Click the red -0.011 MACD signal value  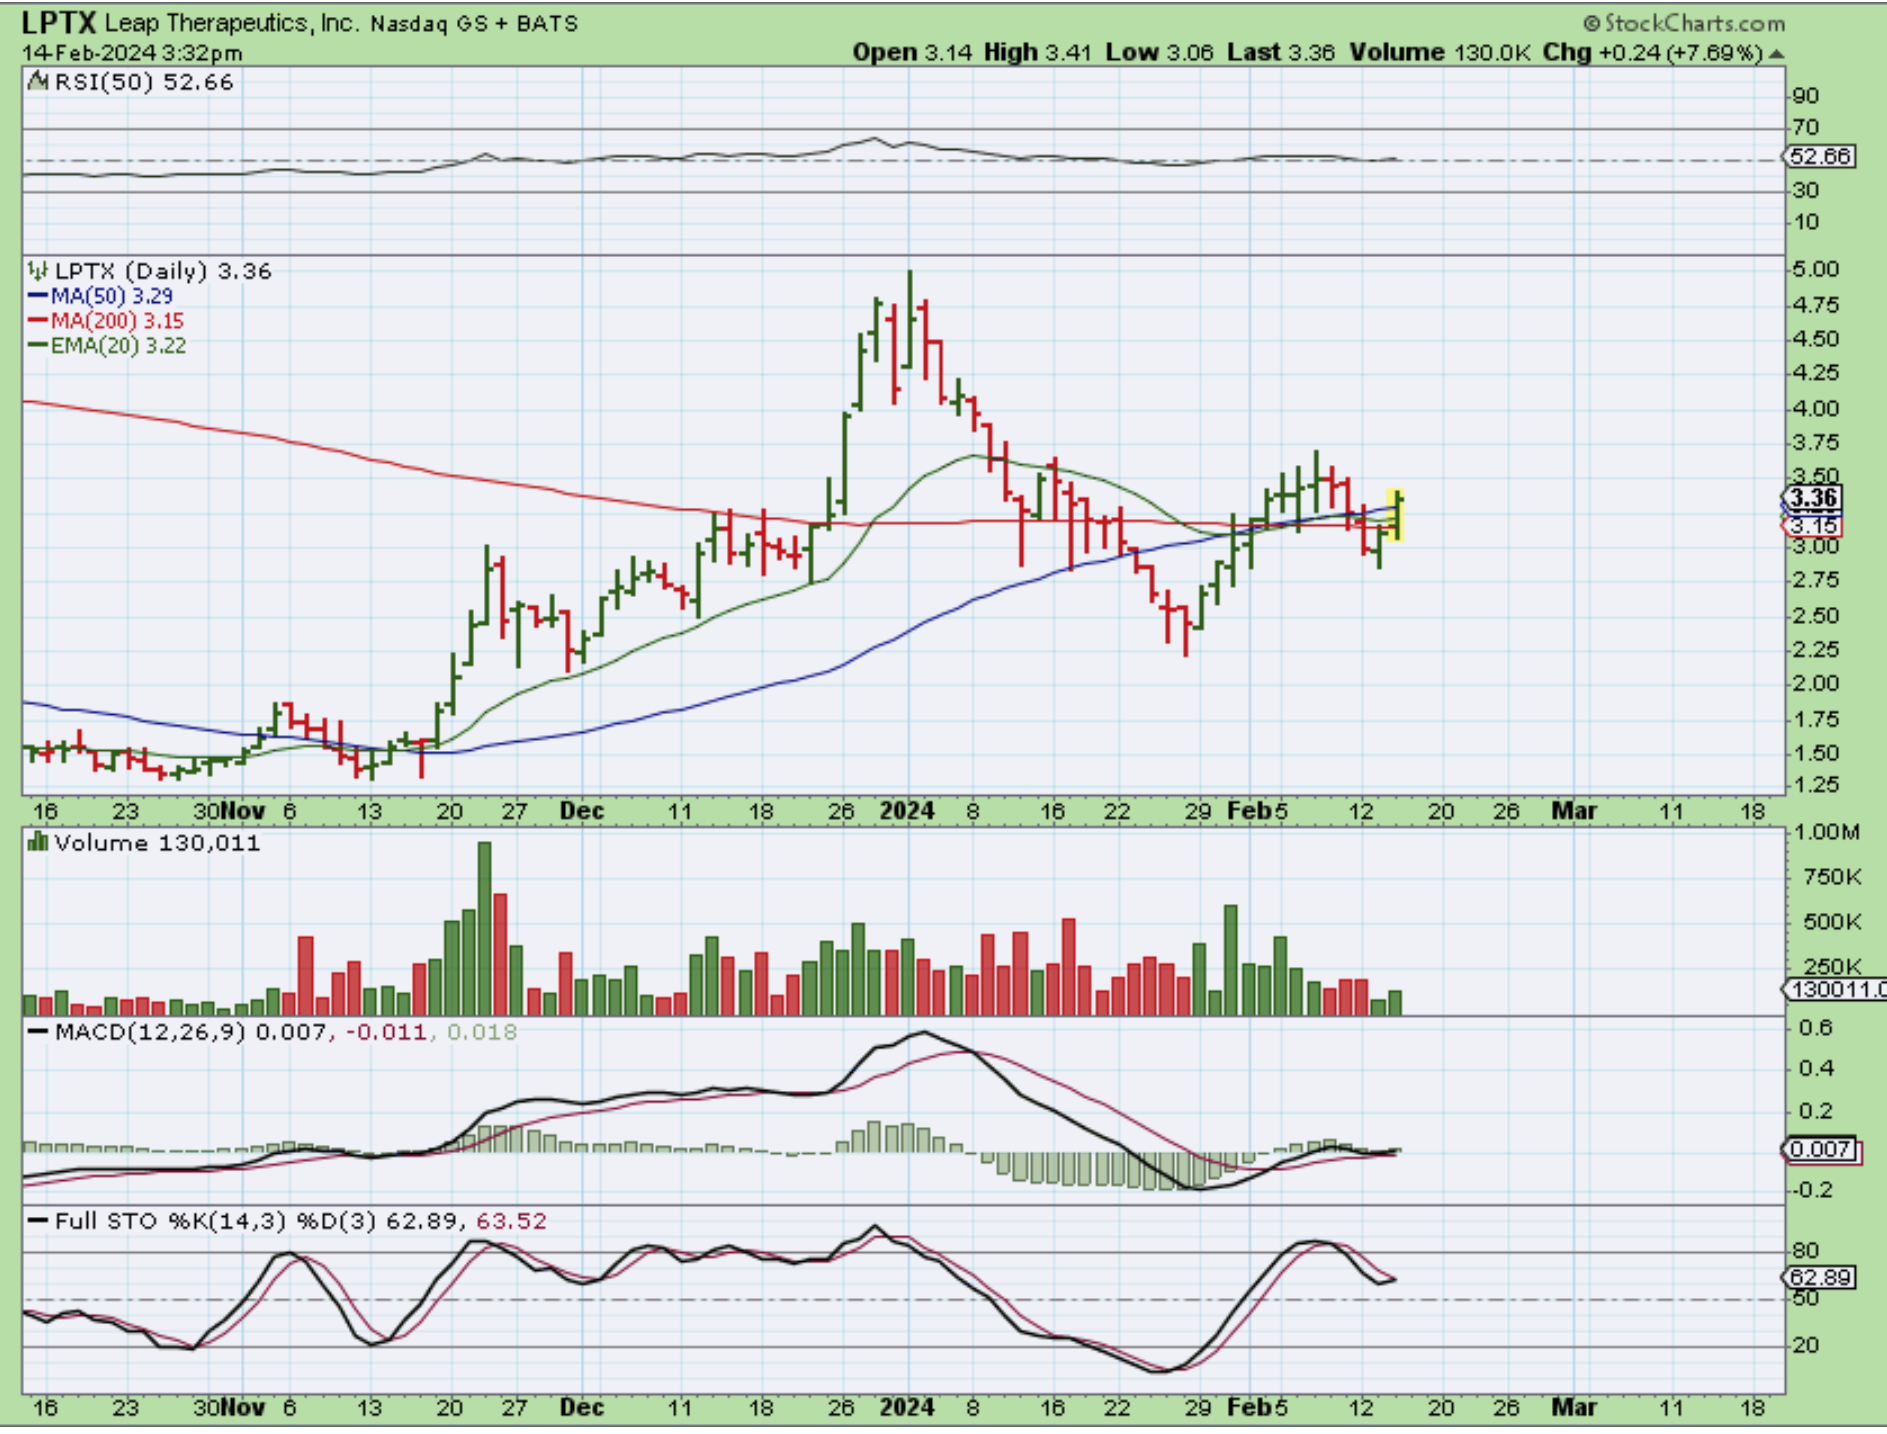point(386,1032)
